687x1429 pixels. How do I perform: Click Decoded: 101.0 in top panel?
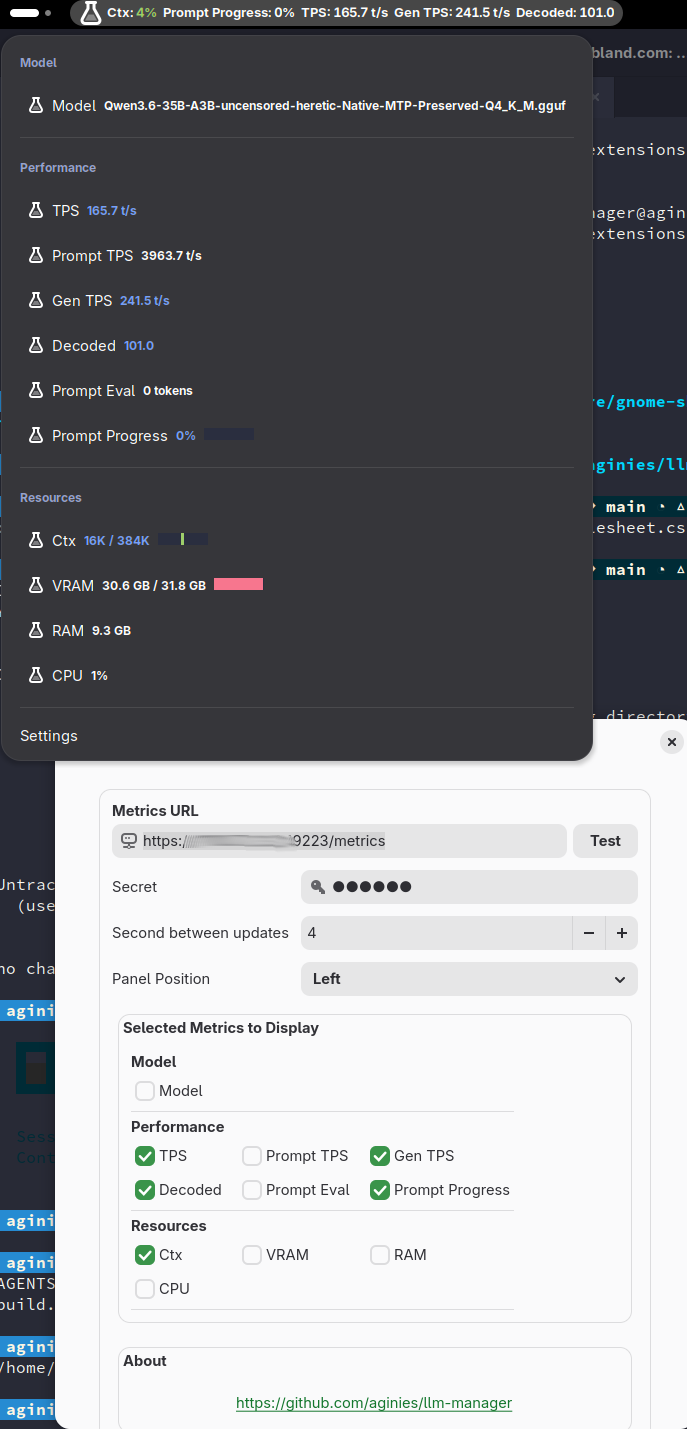tap(565, 13)
